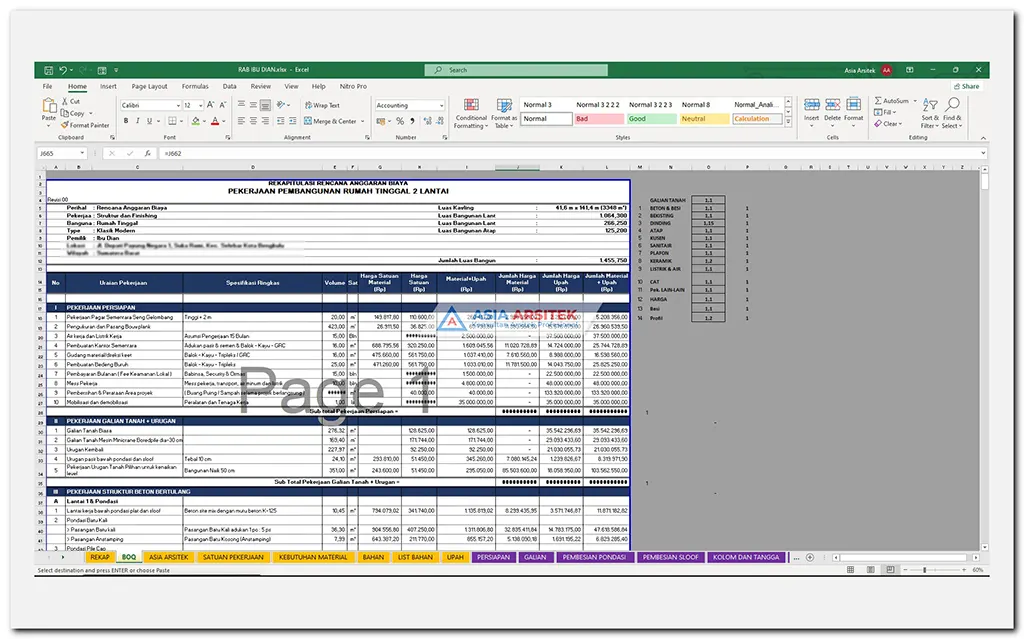
Task: Toggle Underline formatting
Action: click(x=150, y=121)
